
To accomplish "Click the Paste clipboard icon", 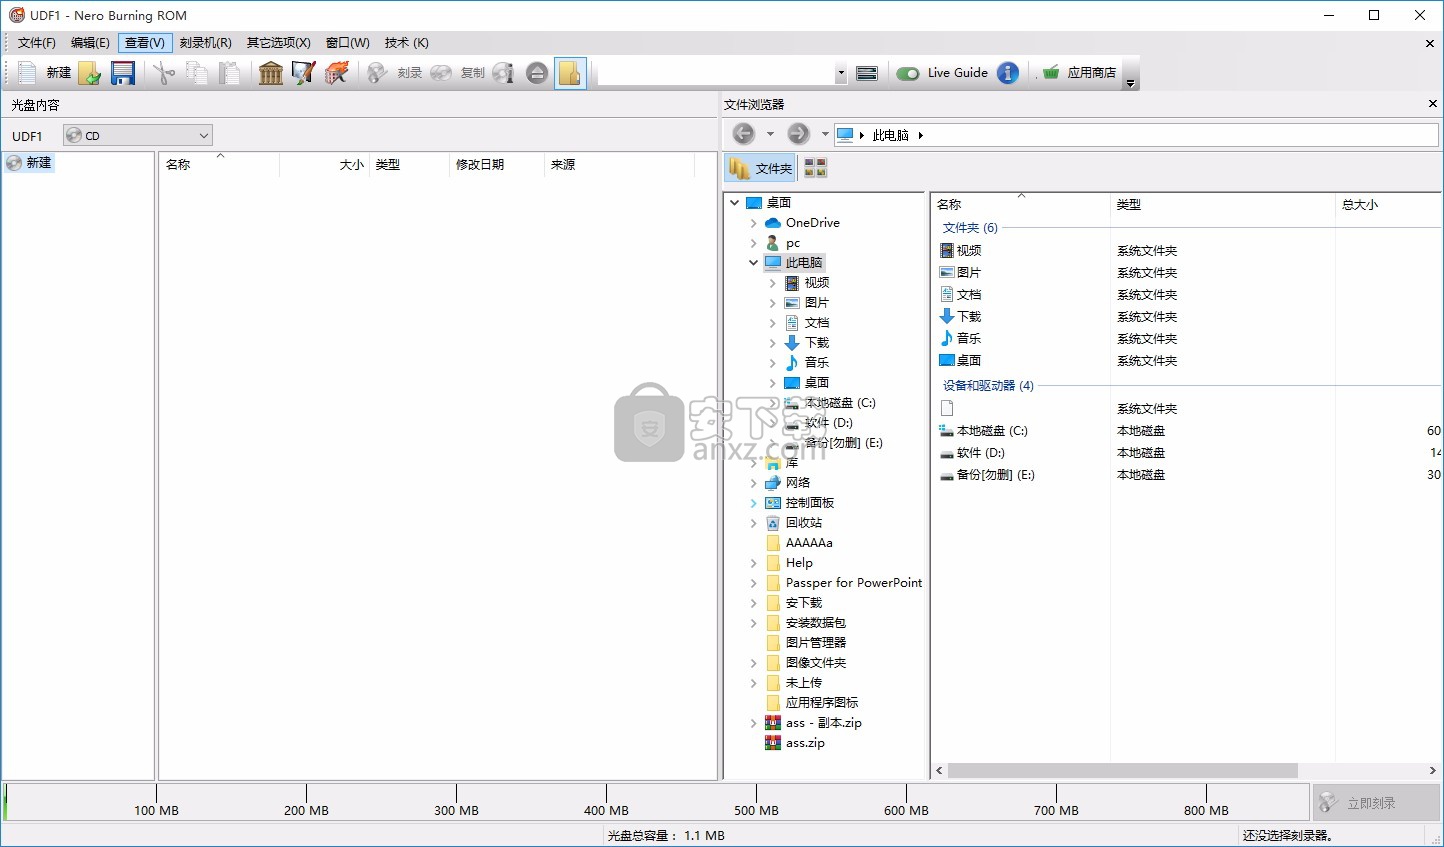I will point(230,73).
